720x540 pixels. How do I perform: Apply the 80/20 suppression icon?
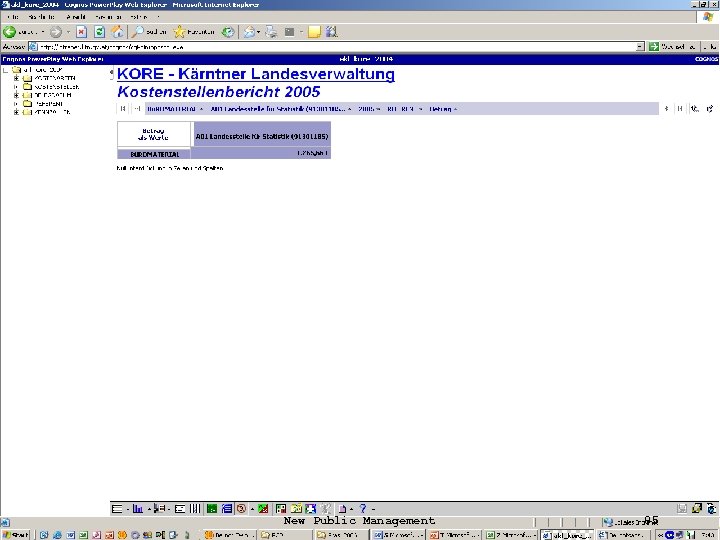click(242, 509)
